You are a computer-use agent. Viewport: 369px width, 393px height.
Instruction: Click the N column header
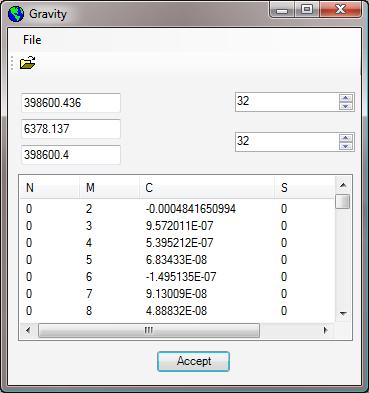point(49,188)
